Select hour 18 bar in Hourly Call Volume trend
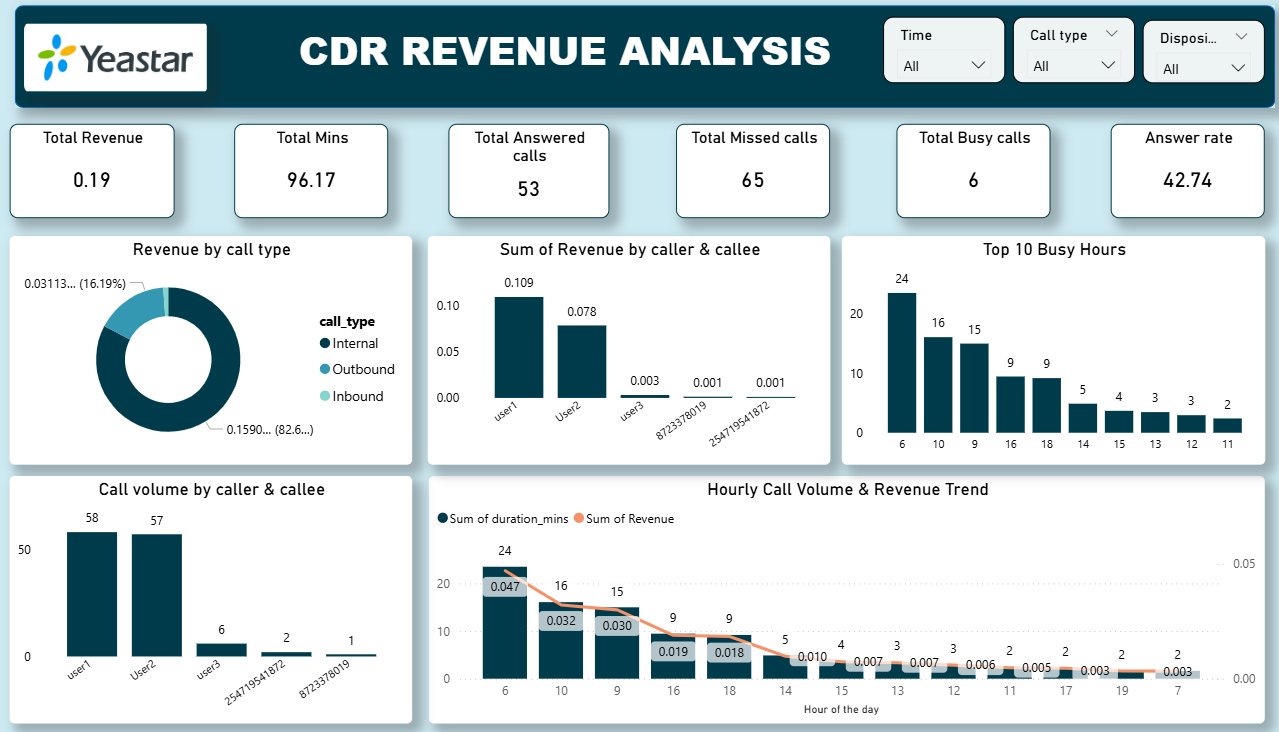The height and width of the screenshot is (732, 1279). [729, 657]
